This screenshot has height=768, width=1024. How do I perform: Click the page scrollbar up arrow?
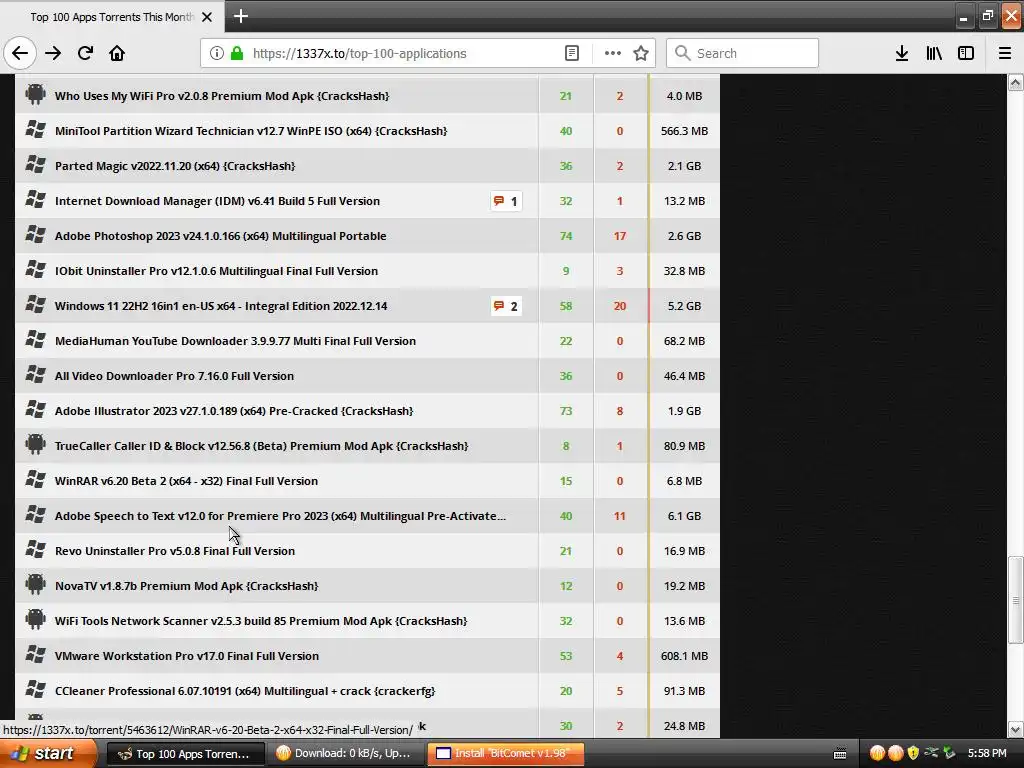(x=1015, y=82)
